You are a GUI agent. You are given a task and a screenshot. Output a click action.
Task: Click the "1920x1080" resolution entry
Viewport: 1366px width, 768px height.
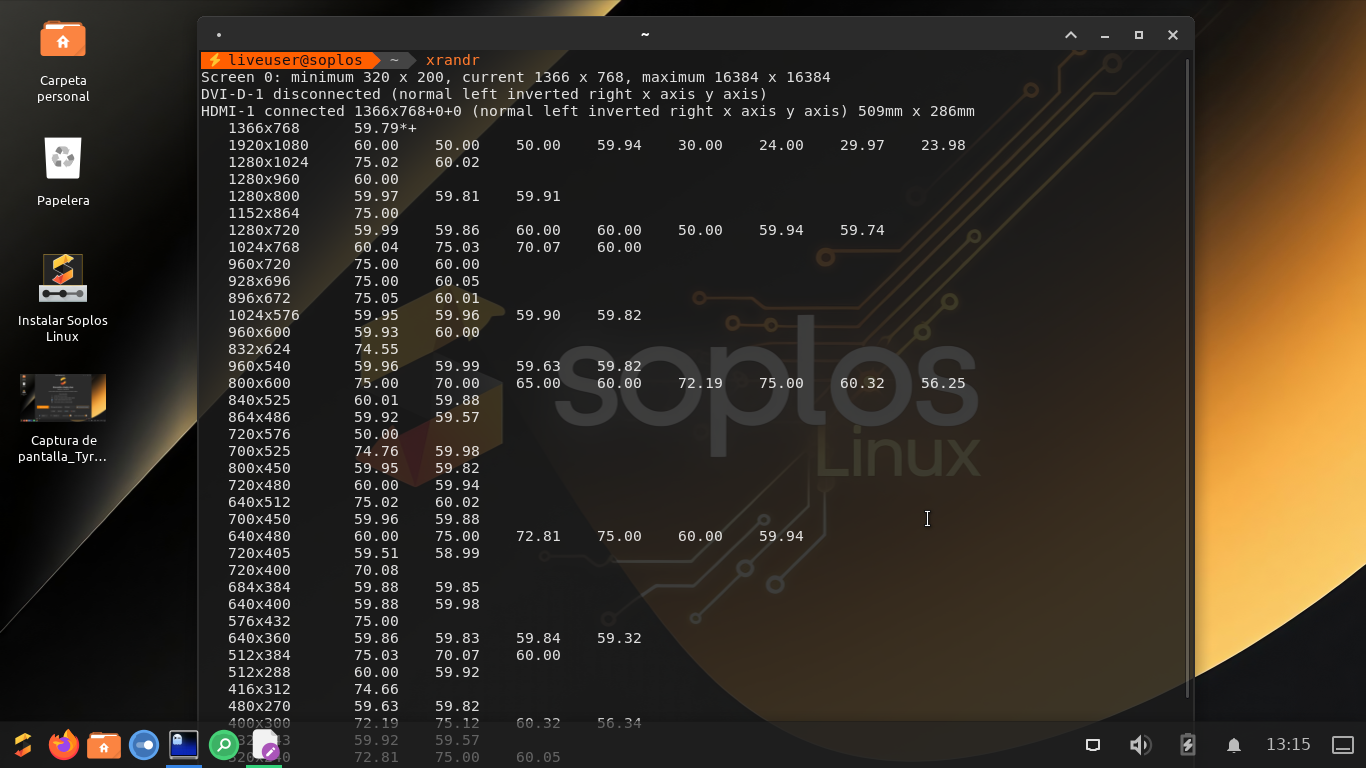coord(269,145)
